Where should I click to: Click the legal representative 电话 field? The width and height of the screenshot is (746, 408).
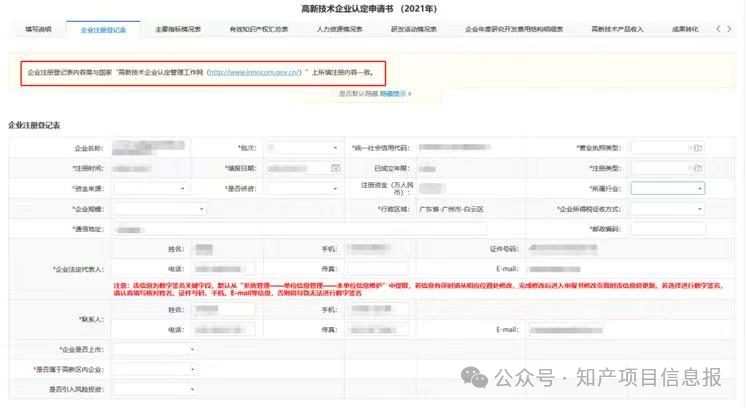(x=224, y=269)
